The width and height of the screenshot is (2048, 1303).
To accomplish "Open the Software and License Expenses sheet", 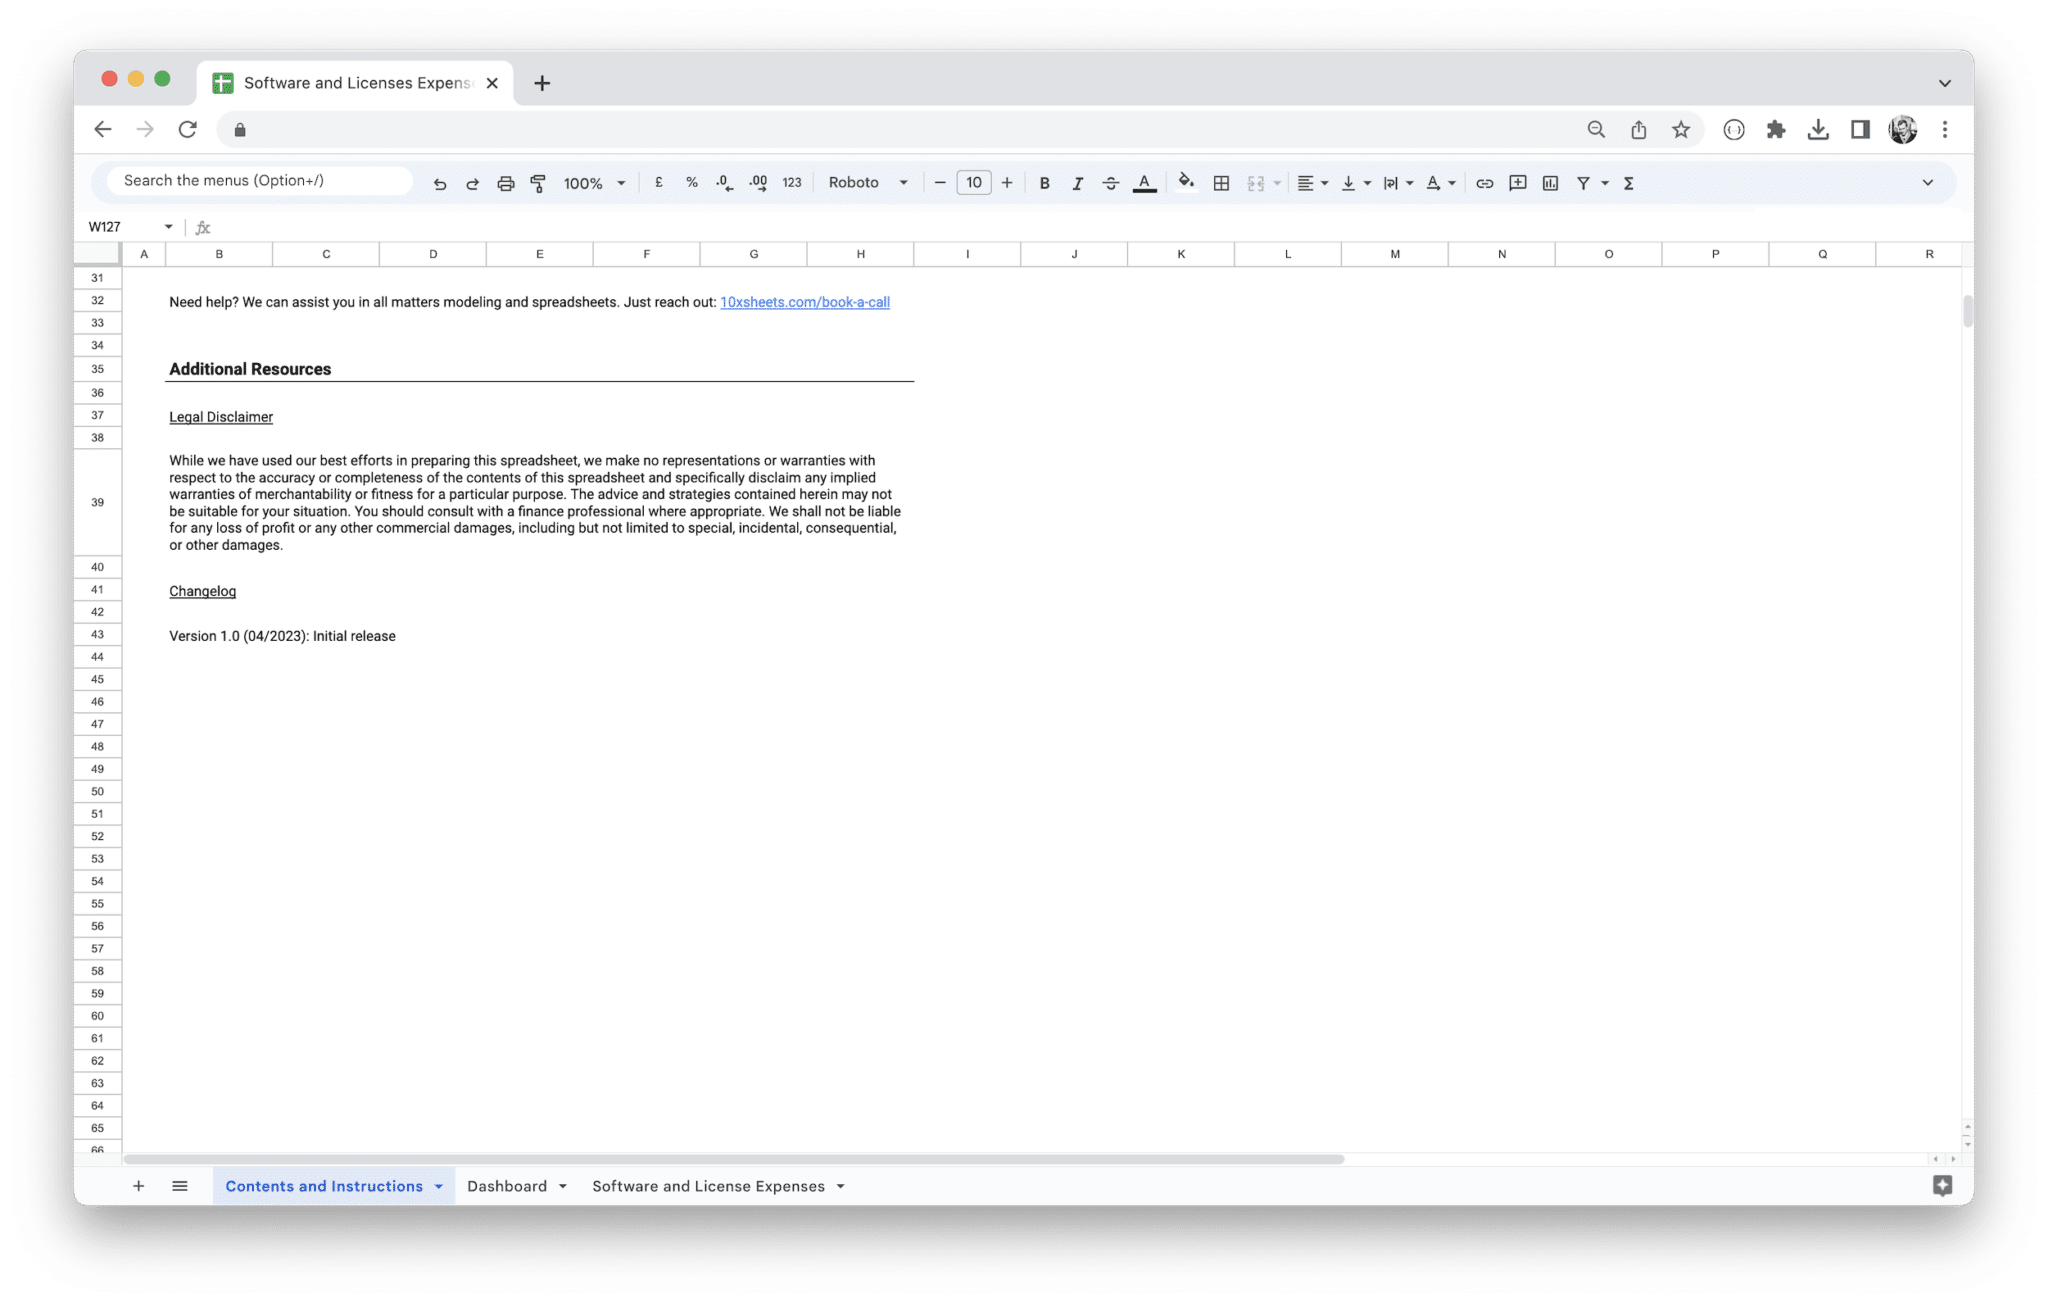I will [x=708, y=1185].
